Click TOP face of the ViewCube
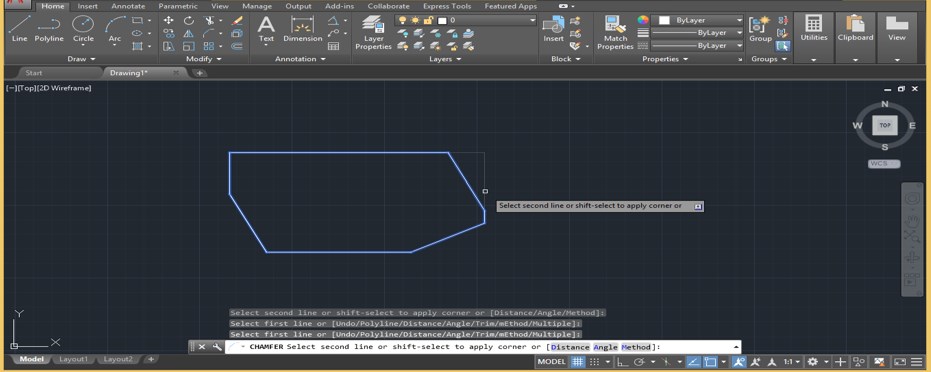Image resolution: width=931 pixels, height=372 pixels. (885, 126)
